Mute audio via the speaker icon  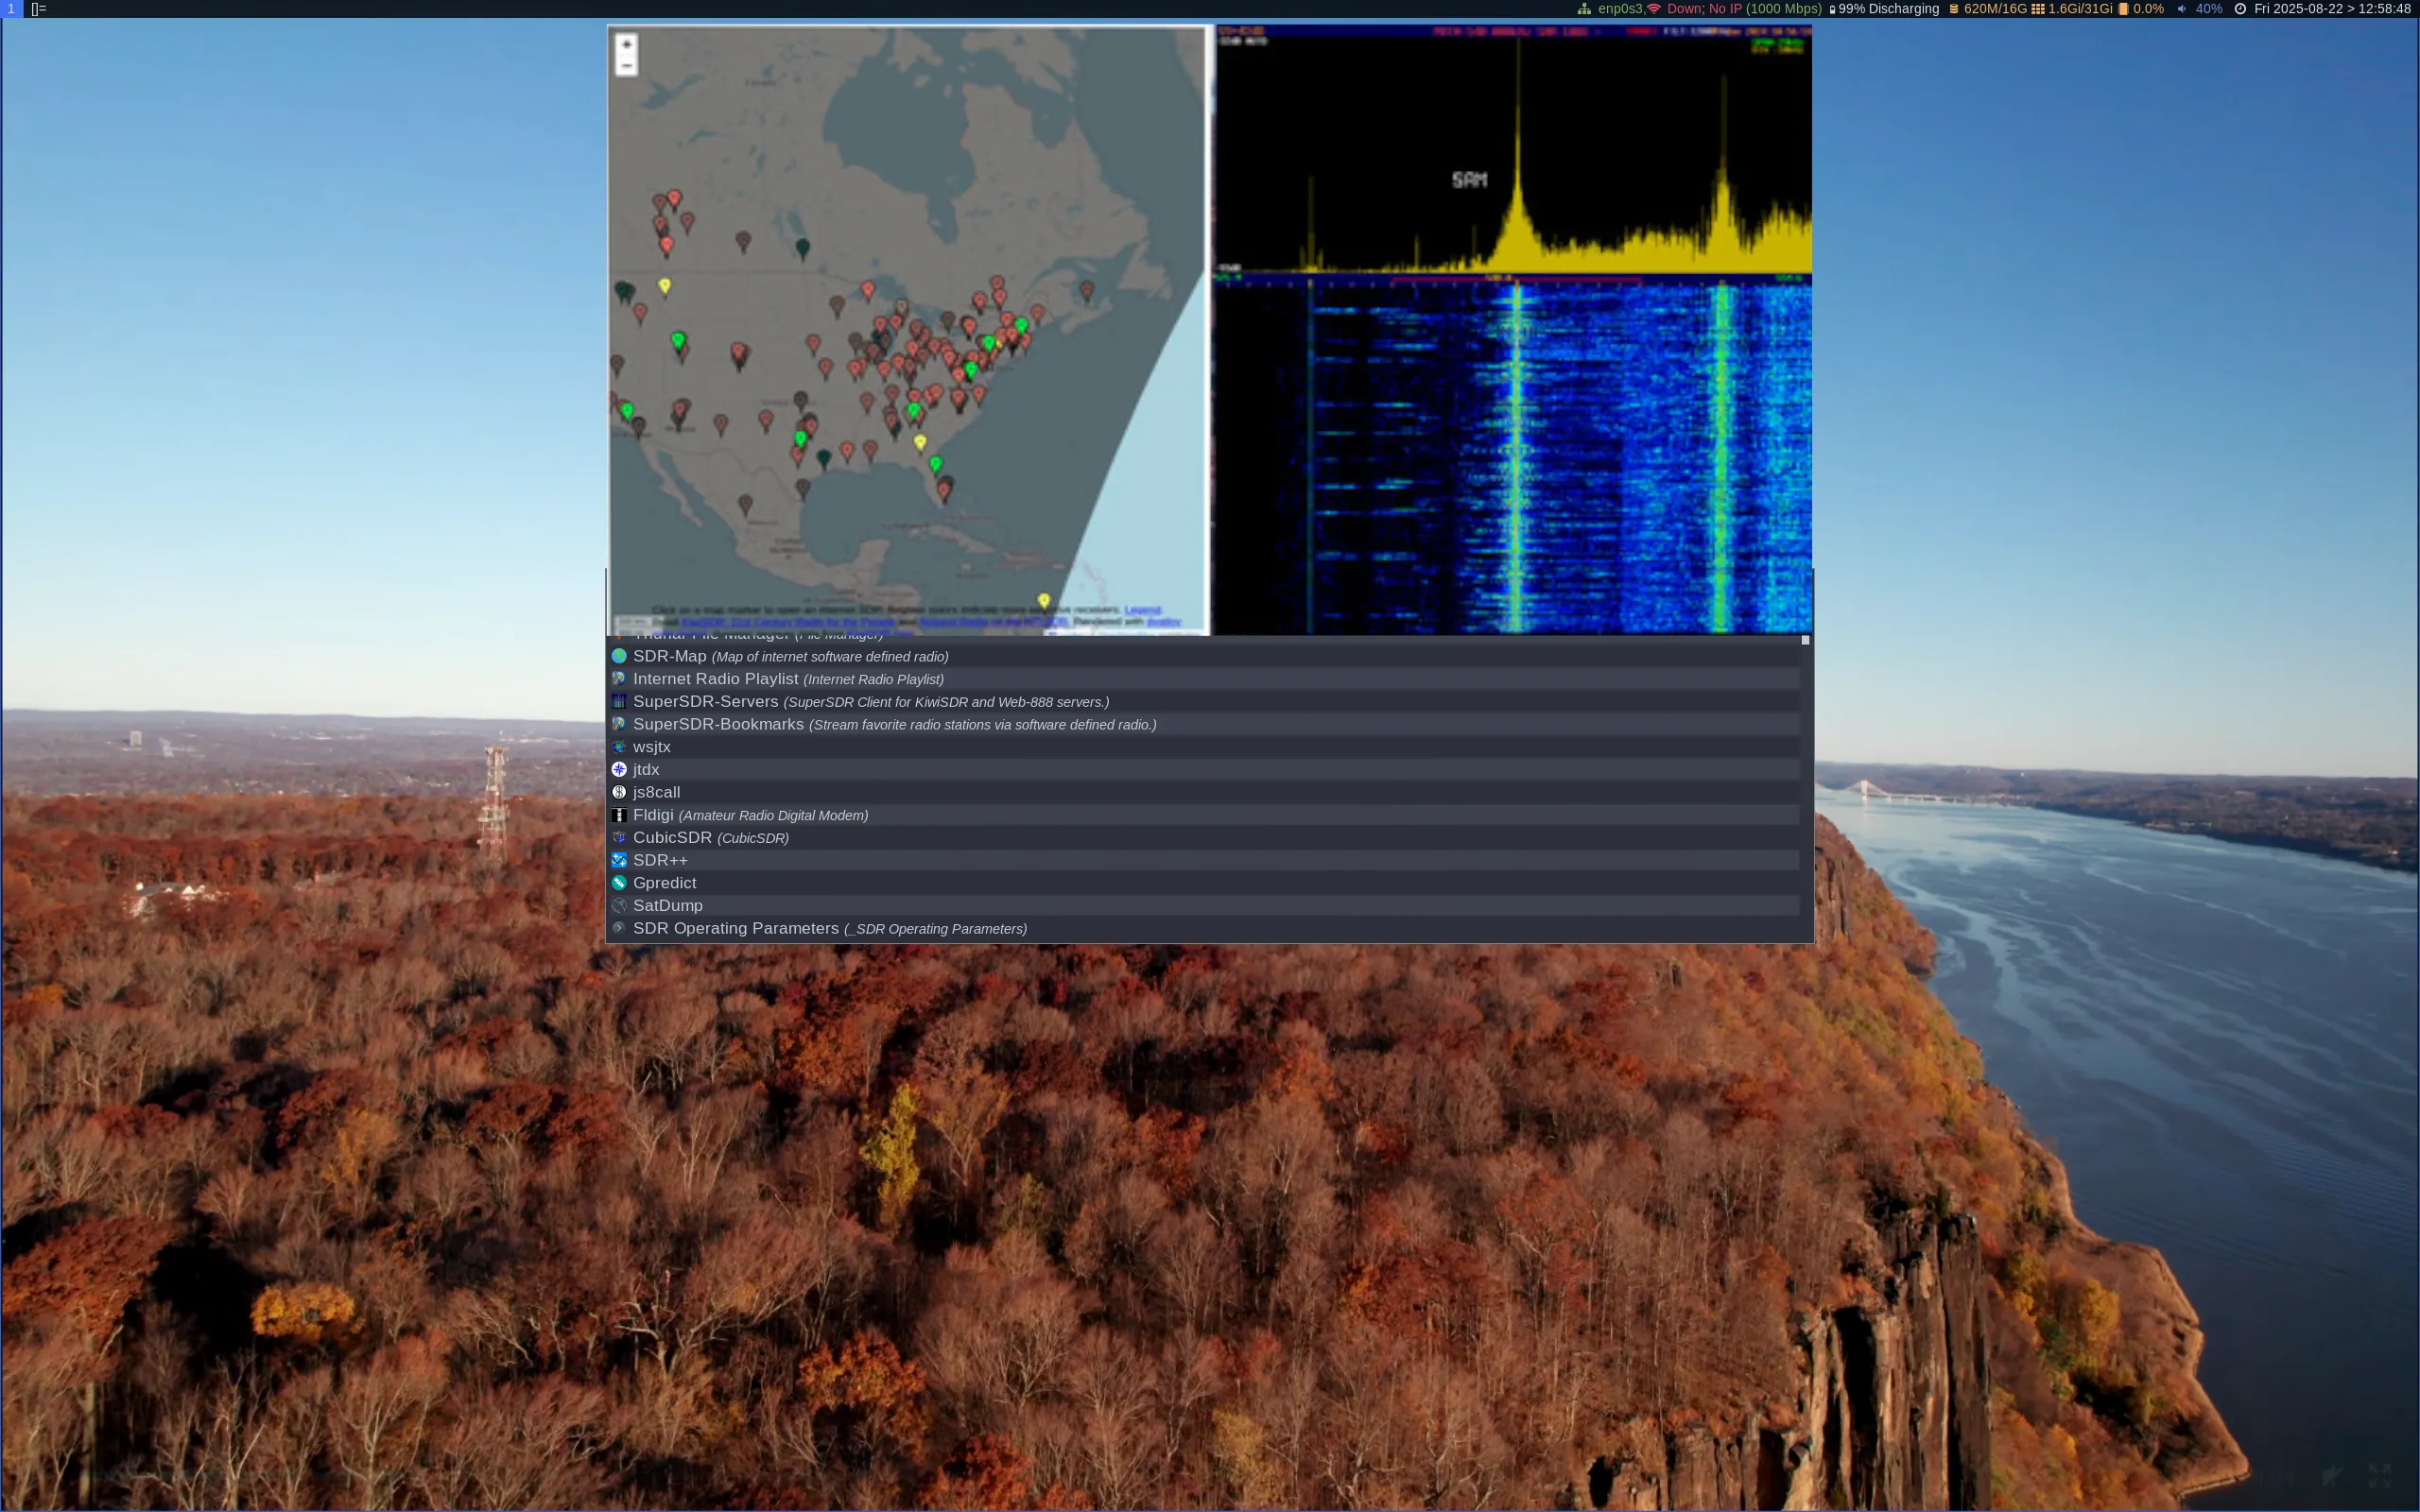pos(2182,8)
